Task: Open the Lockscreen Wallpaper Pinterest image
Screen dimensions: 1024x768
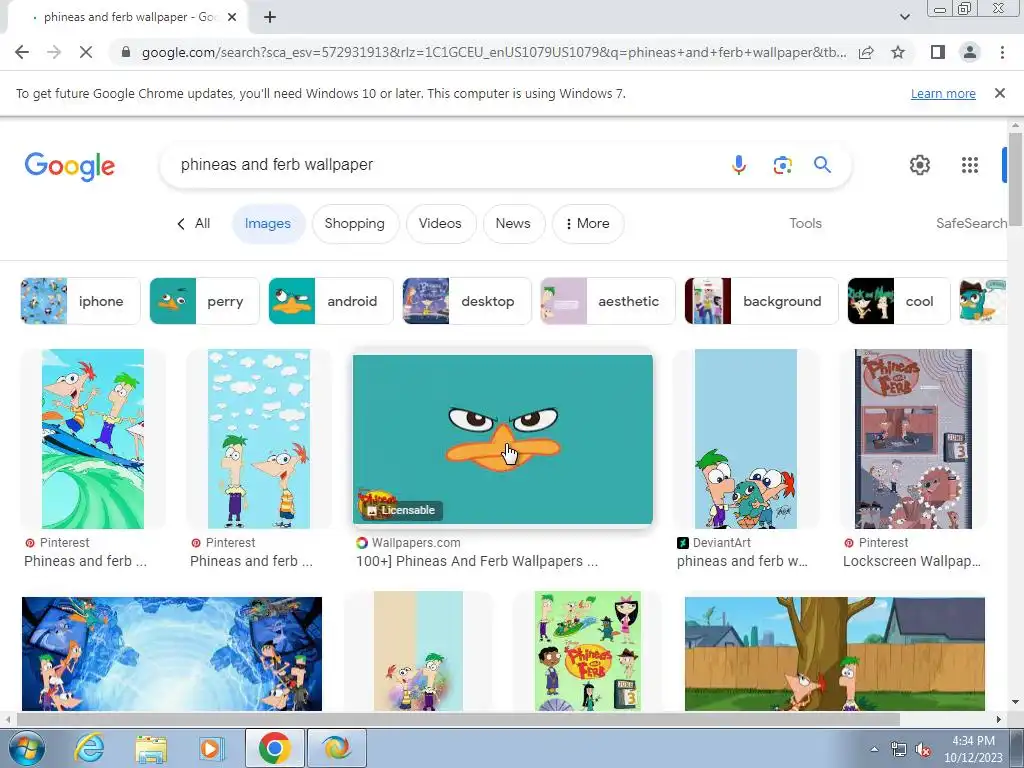Action: tap(913, 439)
